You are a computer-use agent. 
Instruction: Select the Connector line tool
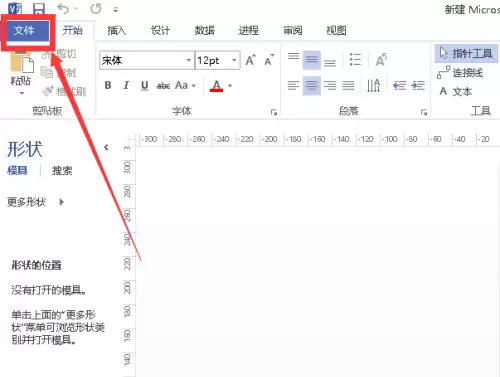pyautogui.click(x=460, y=72)
